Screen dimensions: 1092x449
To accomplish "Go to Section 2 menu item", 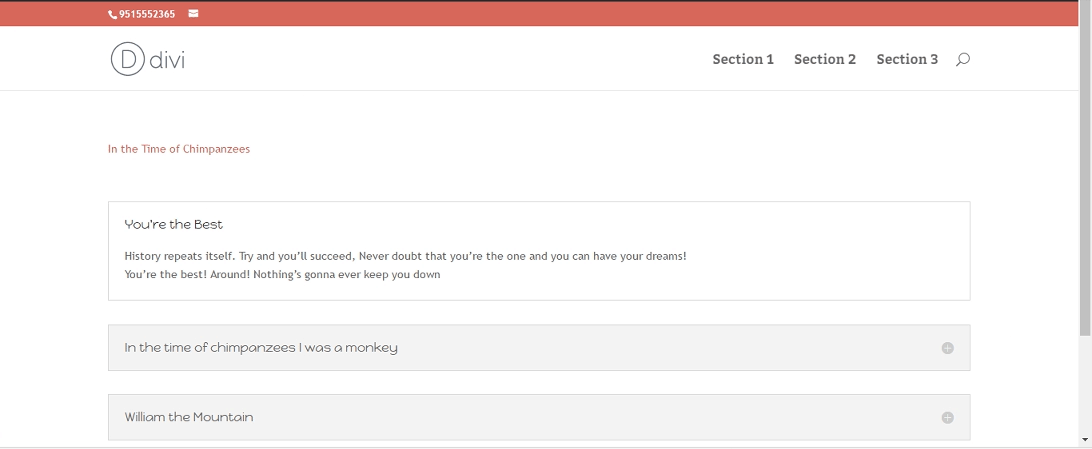I will (x=825, y=59).
